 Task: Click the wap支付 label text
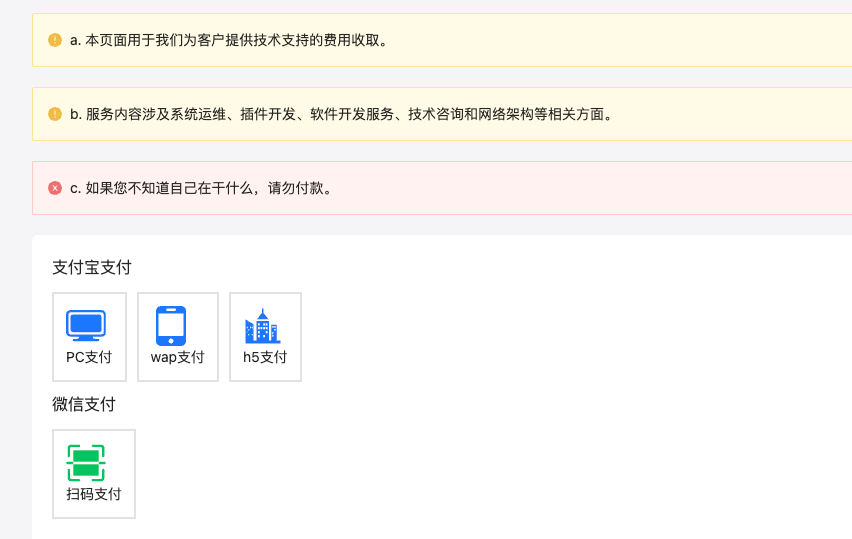coord(178,357)
